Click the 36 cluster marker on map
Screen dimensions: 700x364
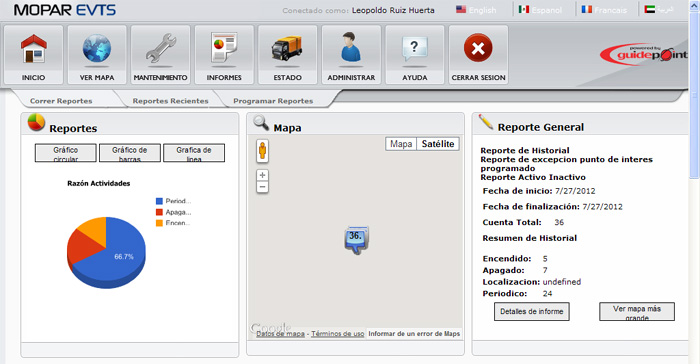pos(356,240)
